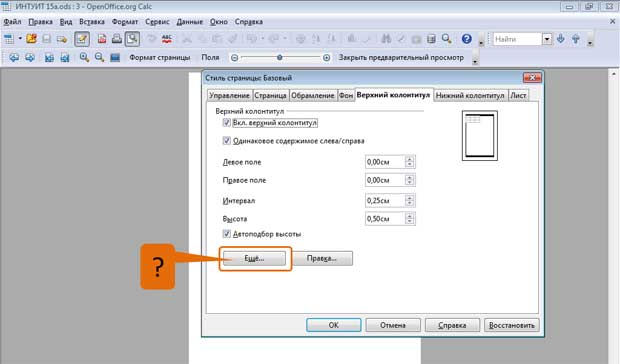This screenshot has width=620, height=364.
Task: Click the Print file directly icon
Action: [x=117, y=39]
